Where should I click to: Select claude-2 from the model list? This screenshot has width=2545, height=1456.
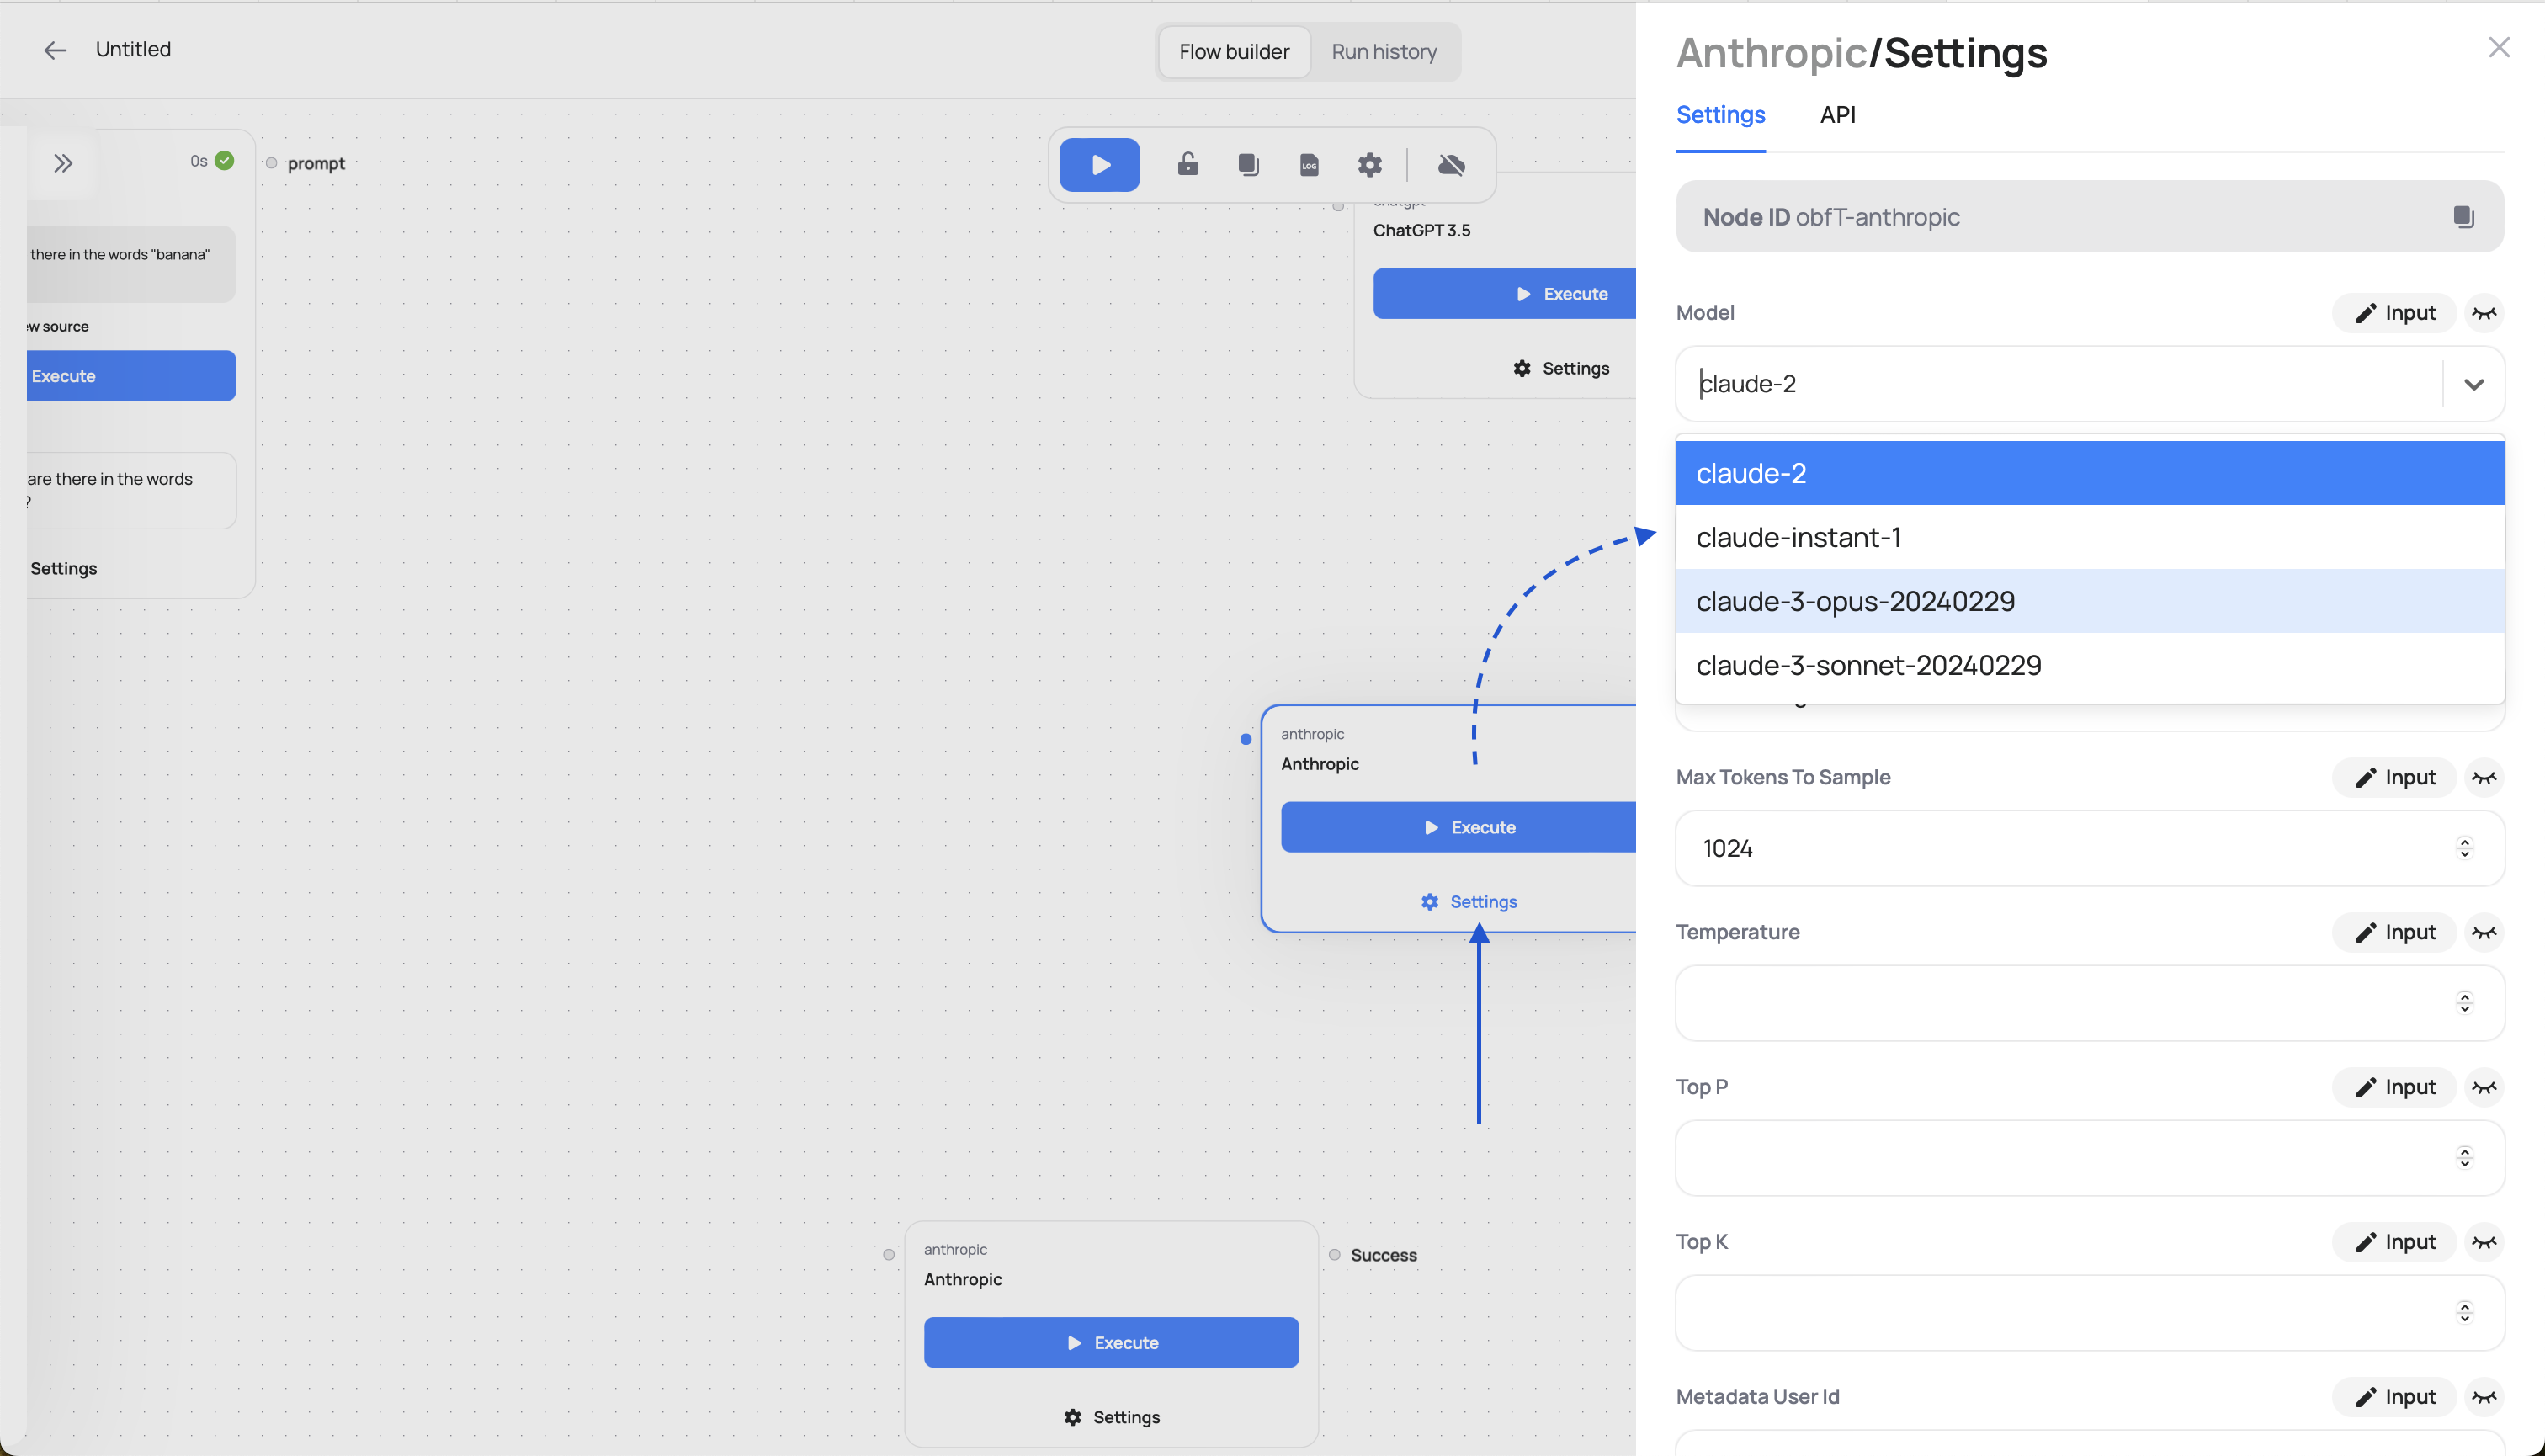coord(2089,473)
